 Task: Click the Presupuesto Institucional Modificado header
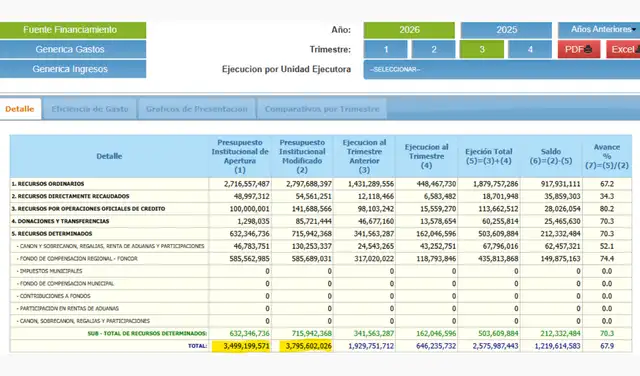pyautogui.click(x=302, y=156)
